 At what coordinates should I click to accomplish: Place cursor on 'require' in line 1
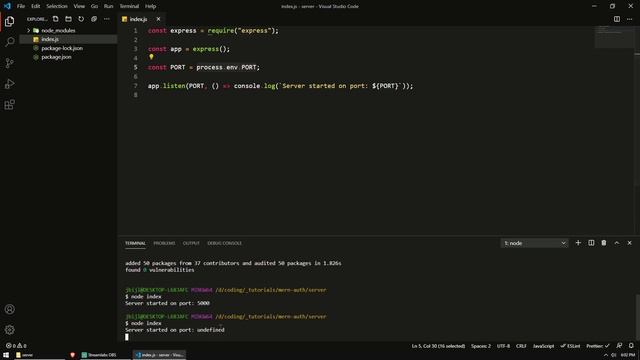(221, 31)
